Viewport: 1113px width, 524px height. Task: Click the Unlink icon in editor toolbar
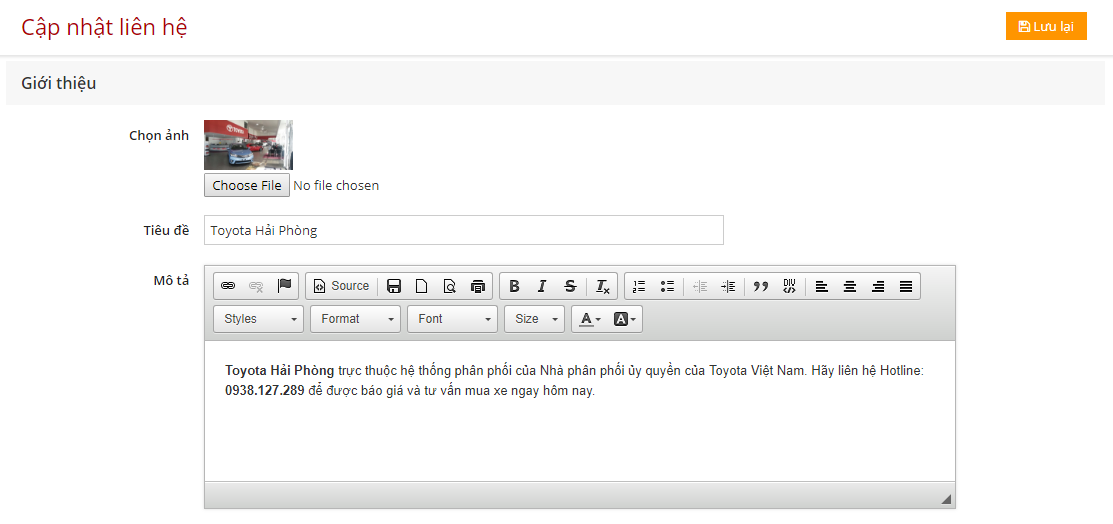(x=256, y=285)
